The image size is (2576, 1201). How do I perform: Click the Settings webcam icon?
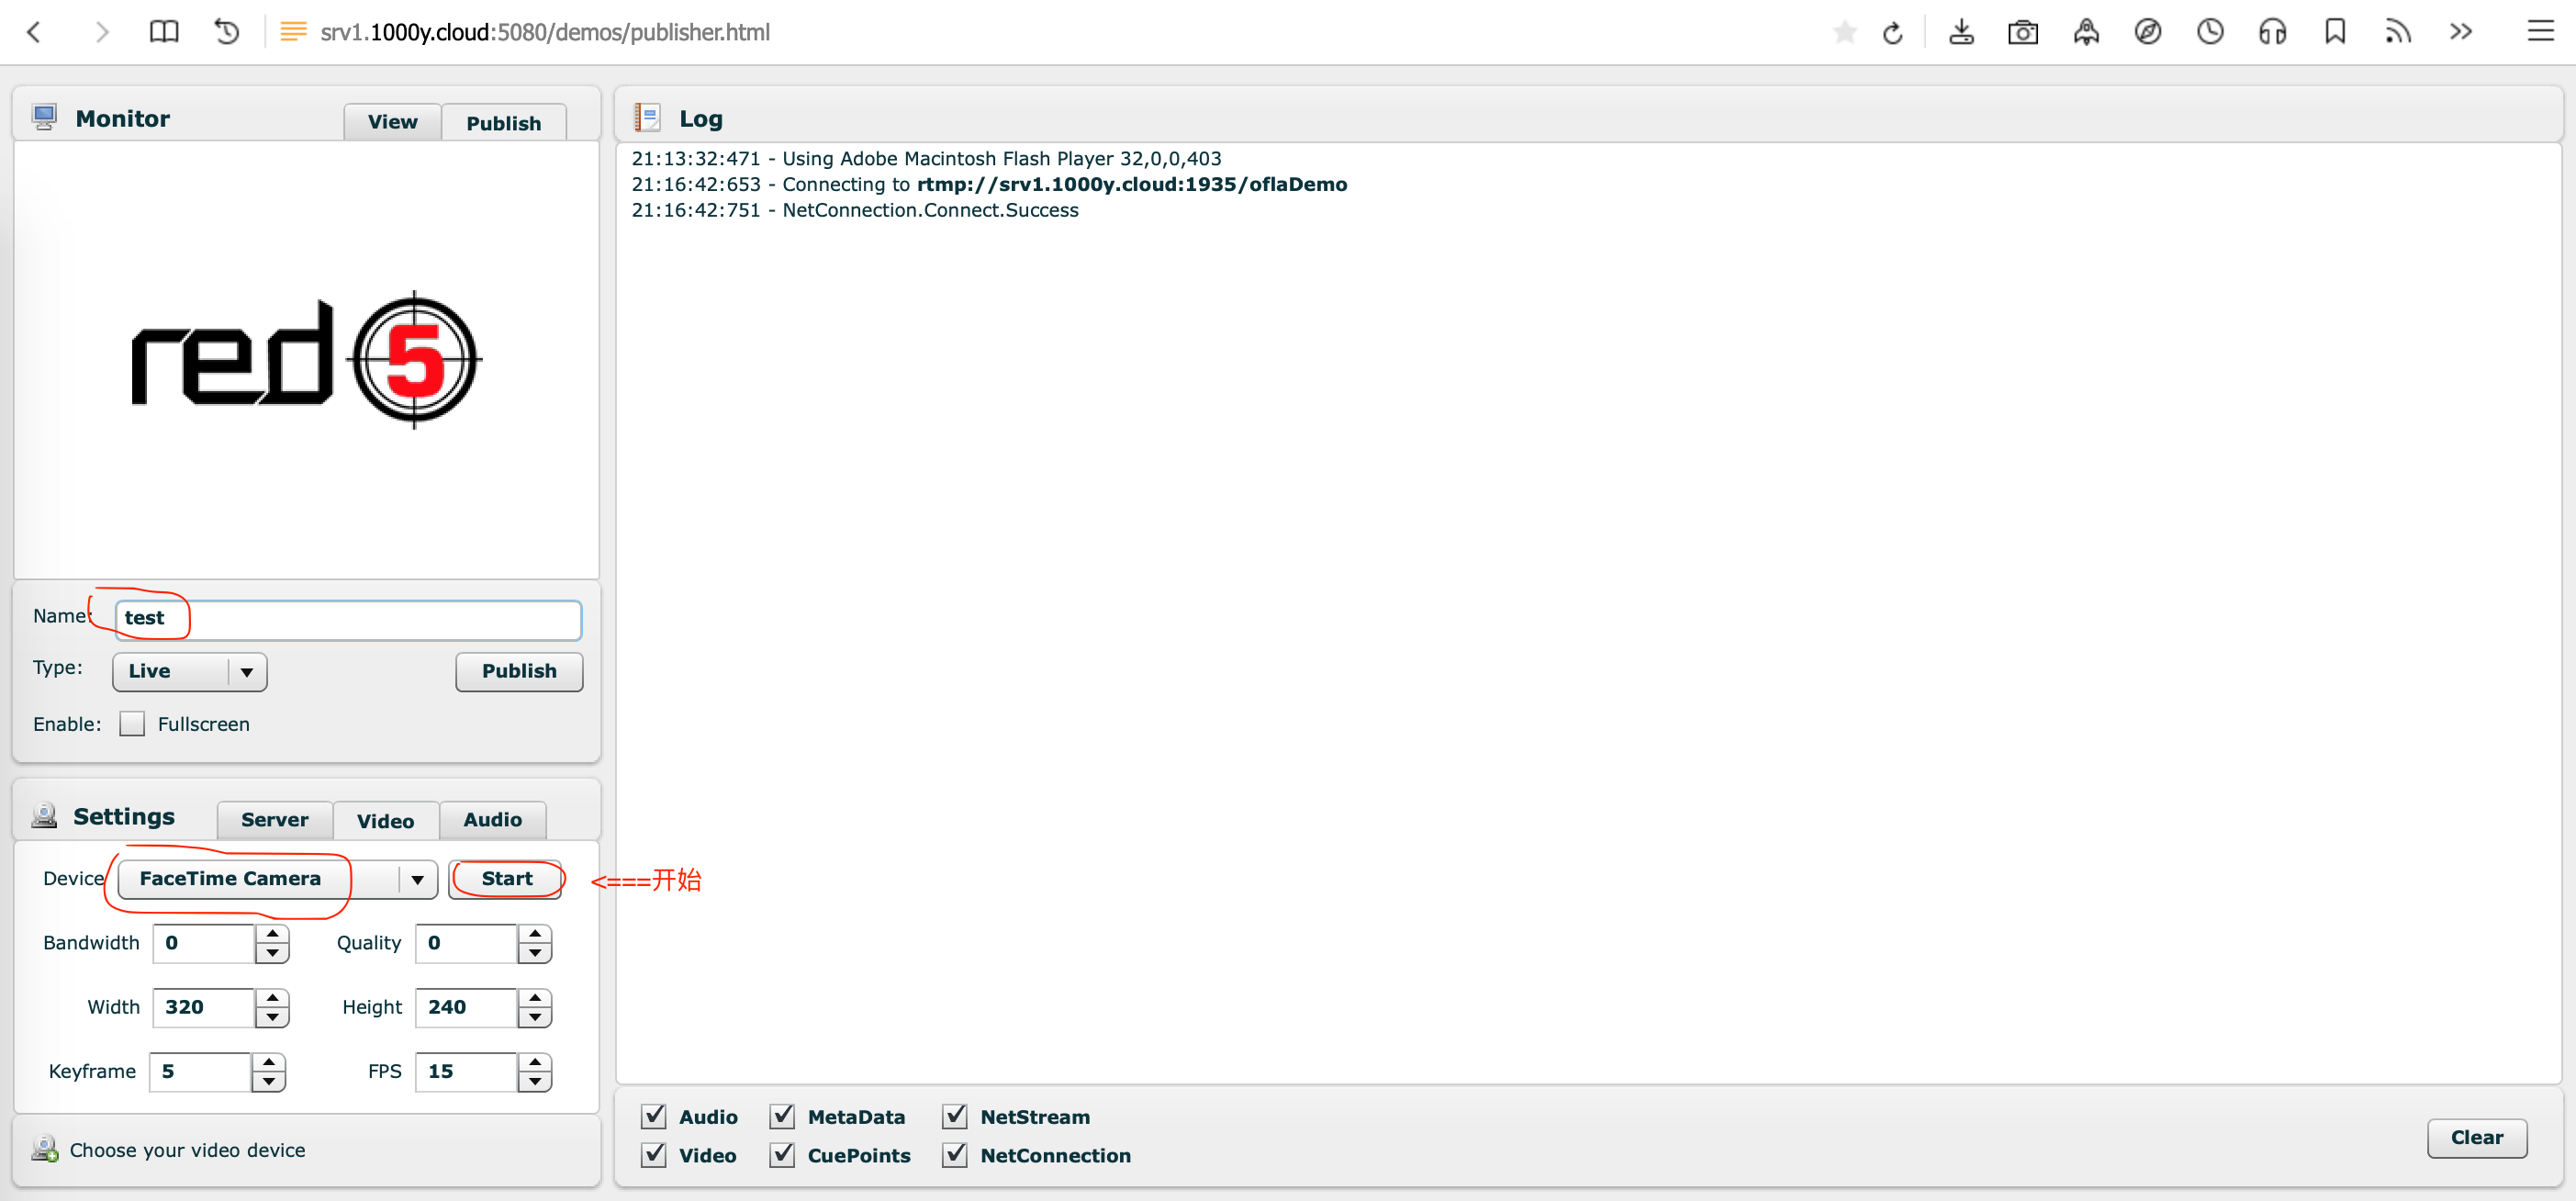click(x=44, y=815)
